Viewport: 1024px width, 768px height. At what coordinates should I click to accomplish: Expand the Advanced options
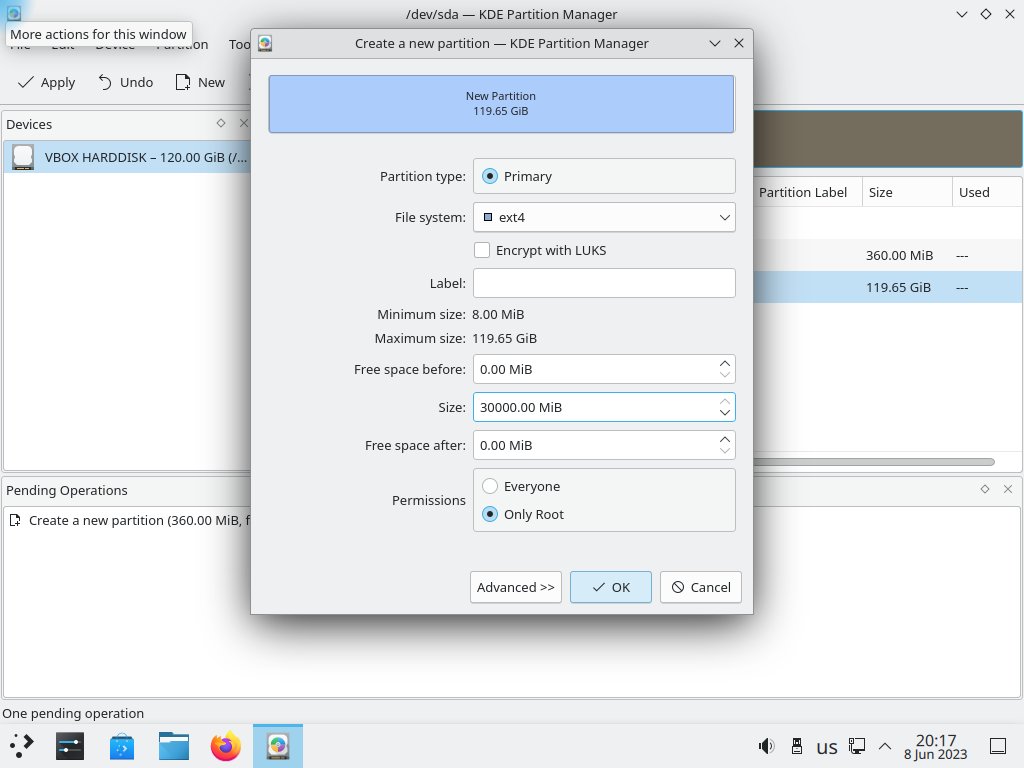516,587
